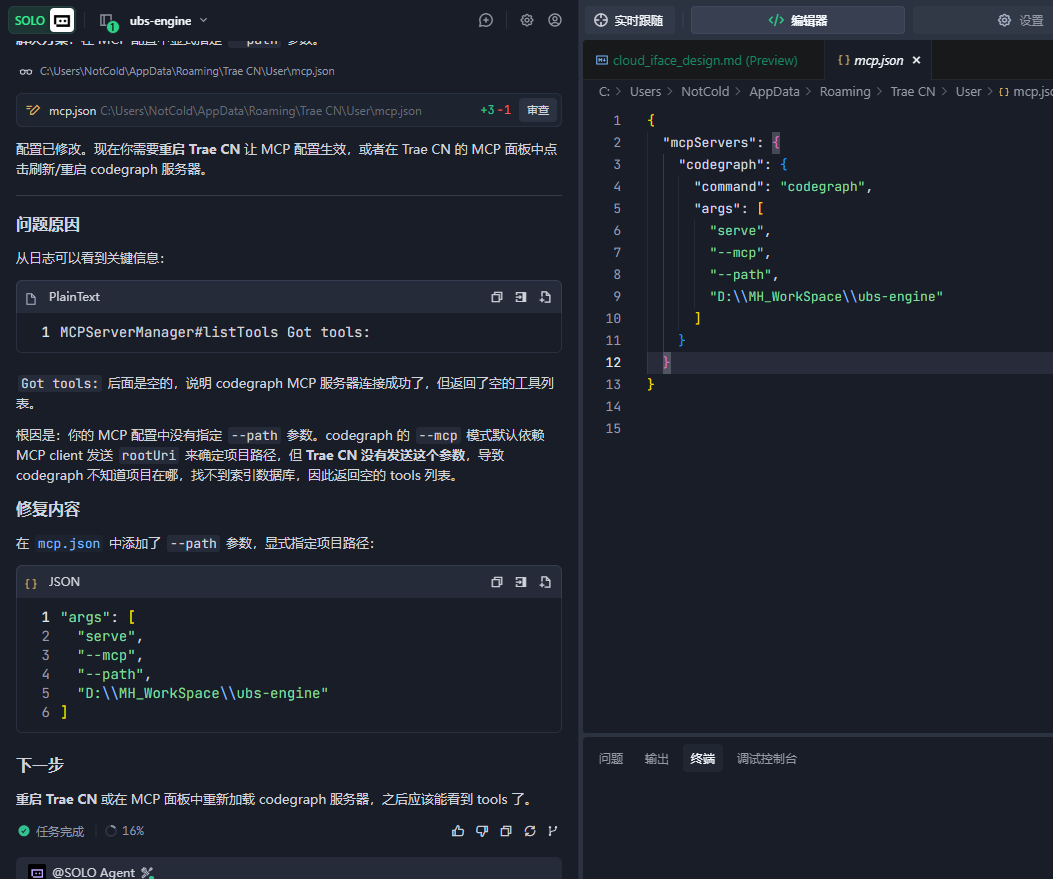The height and width of the screenshot is (879, 1053).
Task: Open the 终端 panel tab
Action: click(x=702, y=758)
